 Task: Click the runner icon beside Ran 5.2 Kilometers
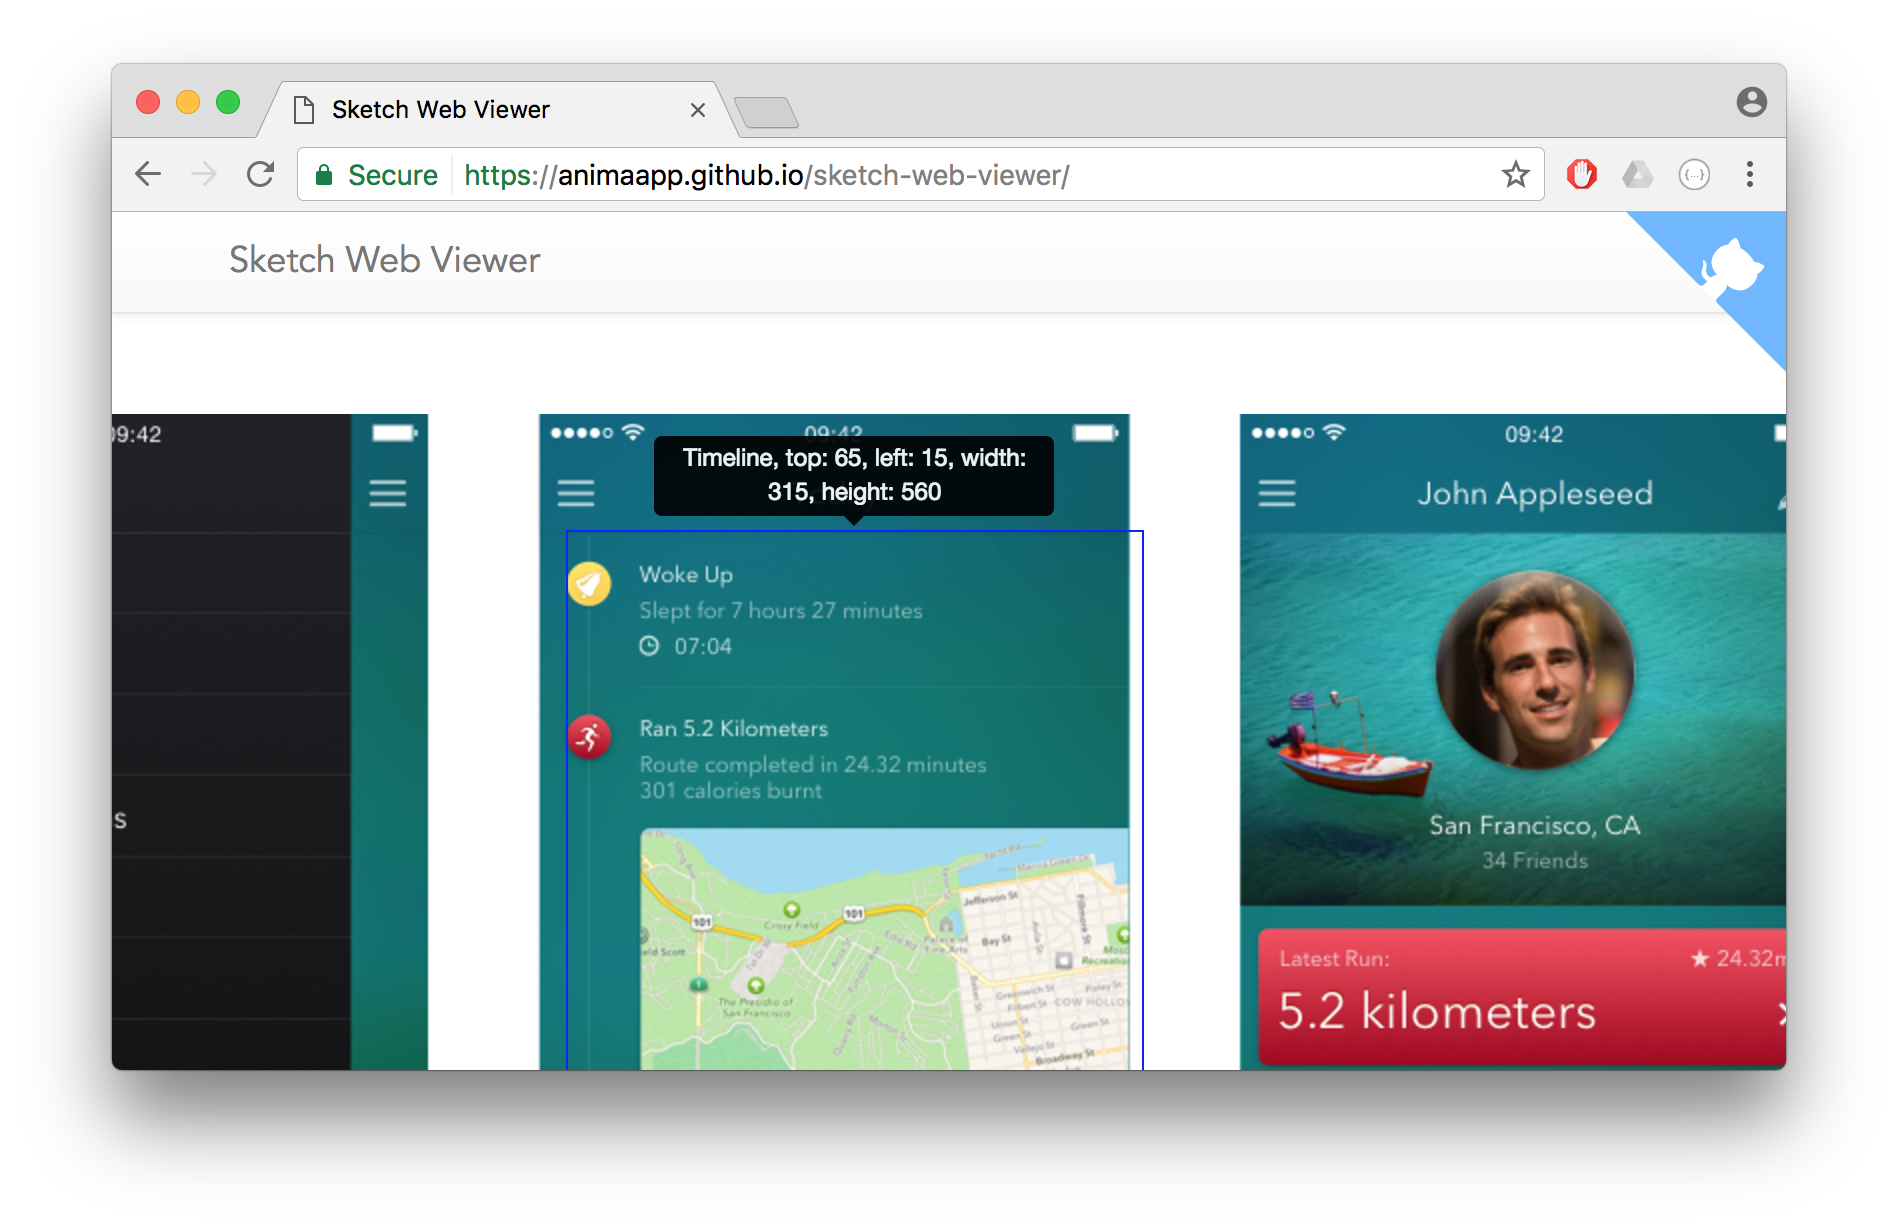click(x=589, y=737)
